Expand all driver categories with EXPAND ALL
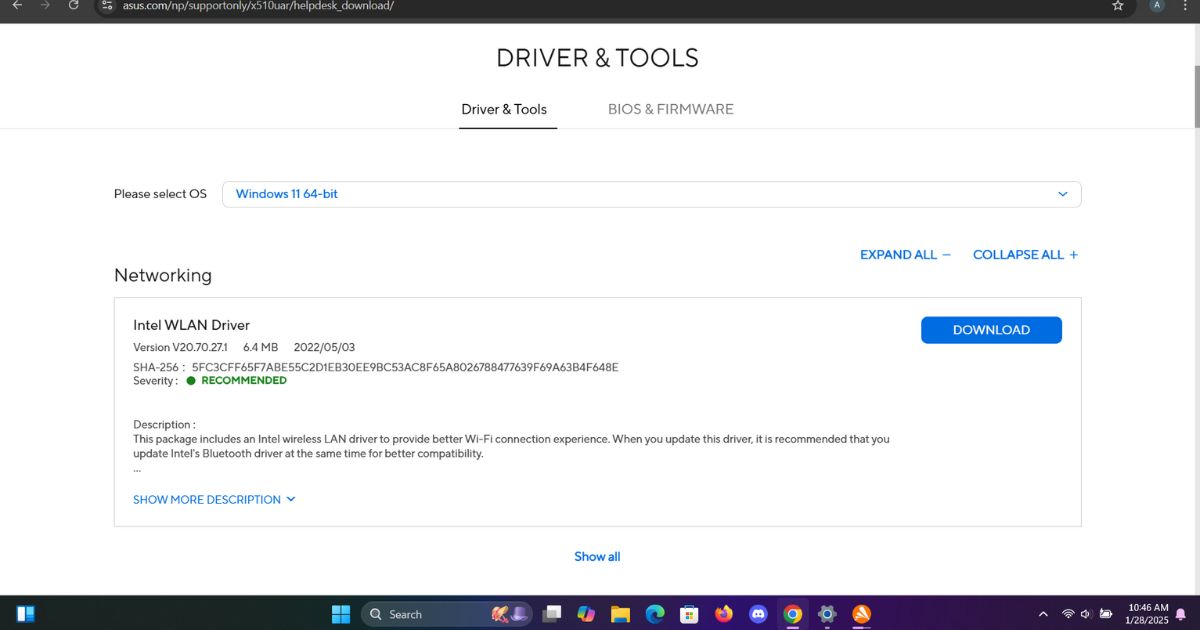 [905, 255]
